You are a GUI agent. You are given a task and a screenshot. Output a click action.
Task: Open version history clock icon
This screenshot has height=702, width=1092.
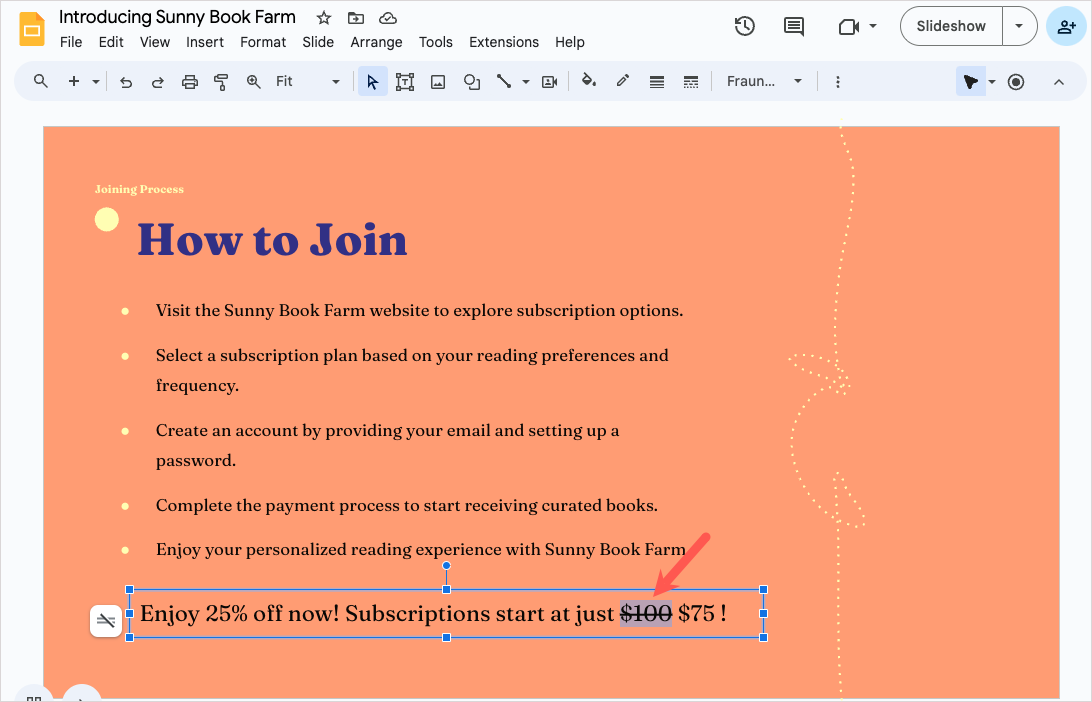[x=744, y=26]
